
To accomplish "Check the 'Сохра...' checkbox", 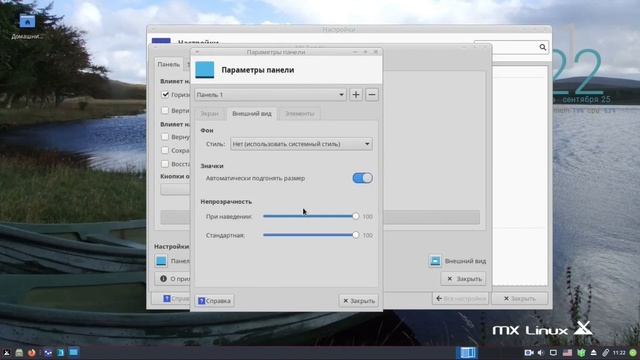I will [x=165, y=150].
